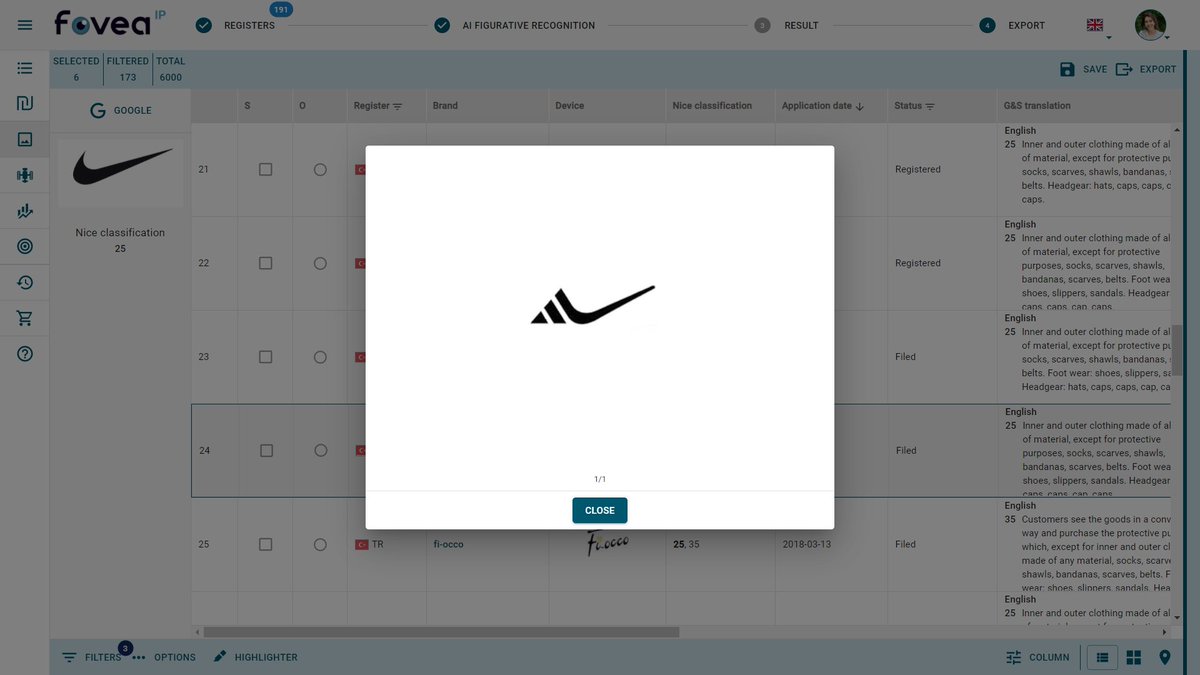Viewport: 1200px width, 675px height.
Task: Open the history sidebar icon
Action: coord(25,283)
